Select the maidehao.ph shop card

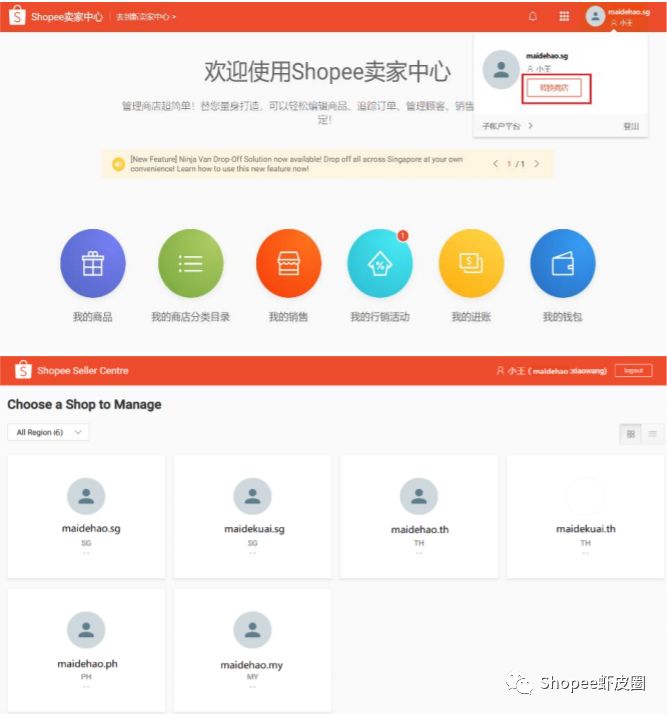pyautogui.click(x=87, y=651)
